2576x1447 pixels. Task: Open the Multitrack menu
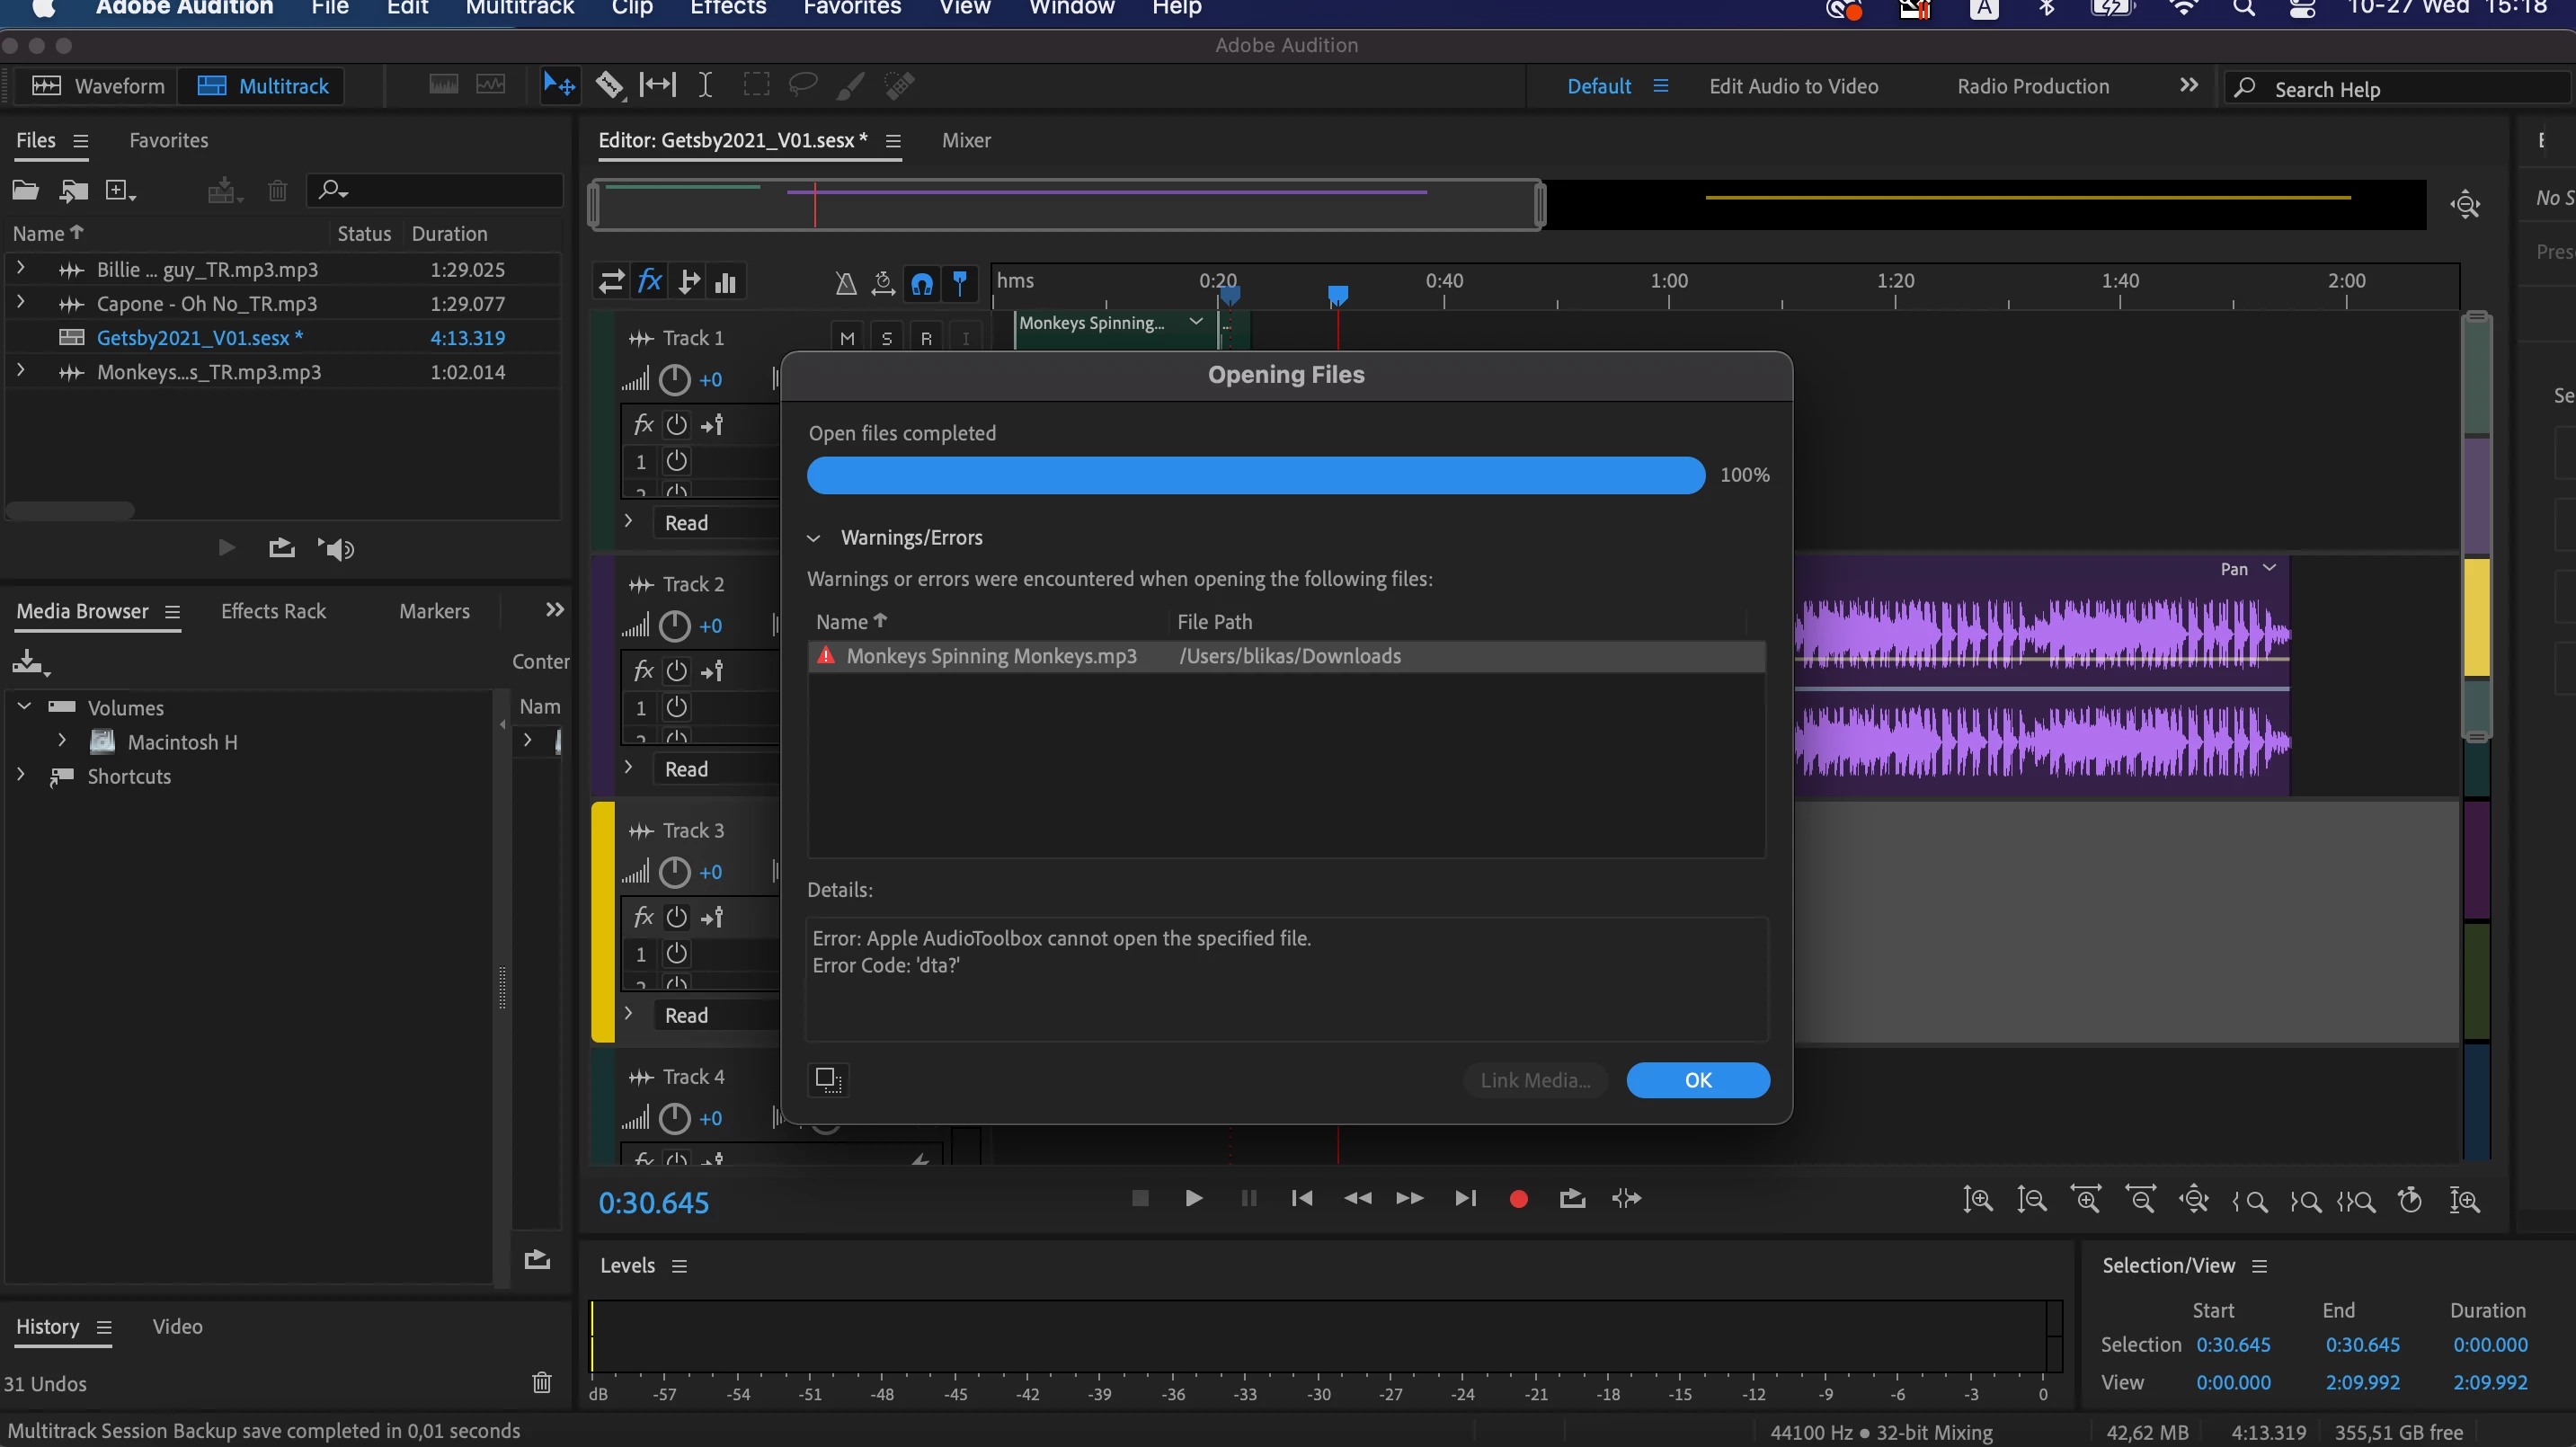click(519, 8)
